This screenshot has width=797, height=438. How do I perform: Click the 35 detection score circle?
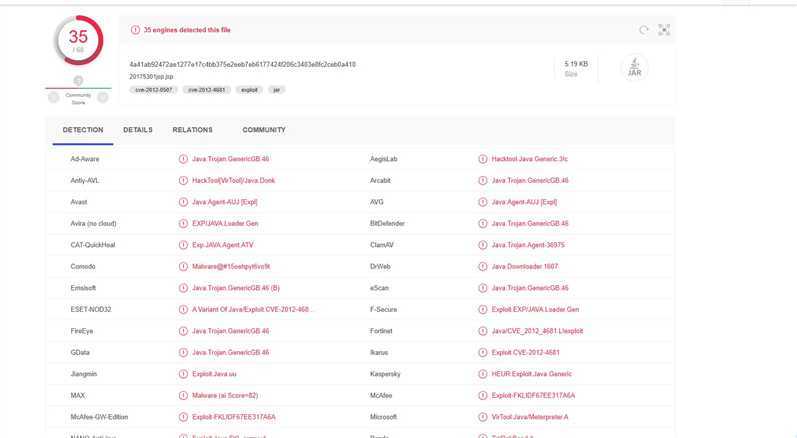tap(78, 40)
